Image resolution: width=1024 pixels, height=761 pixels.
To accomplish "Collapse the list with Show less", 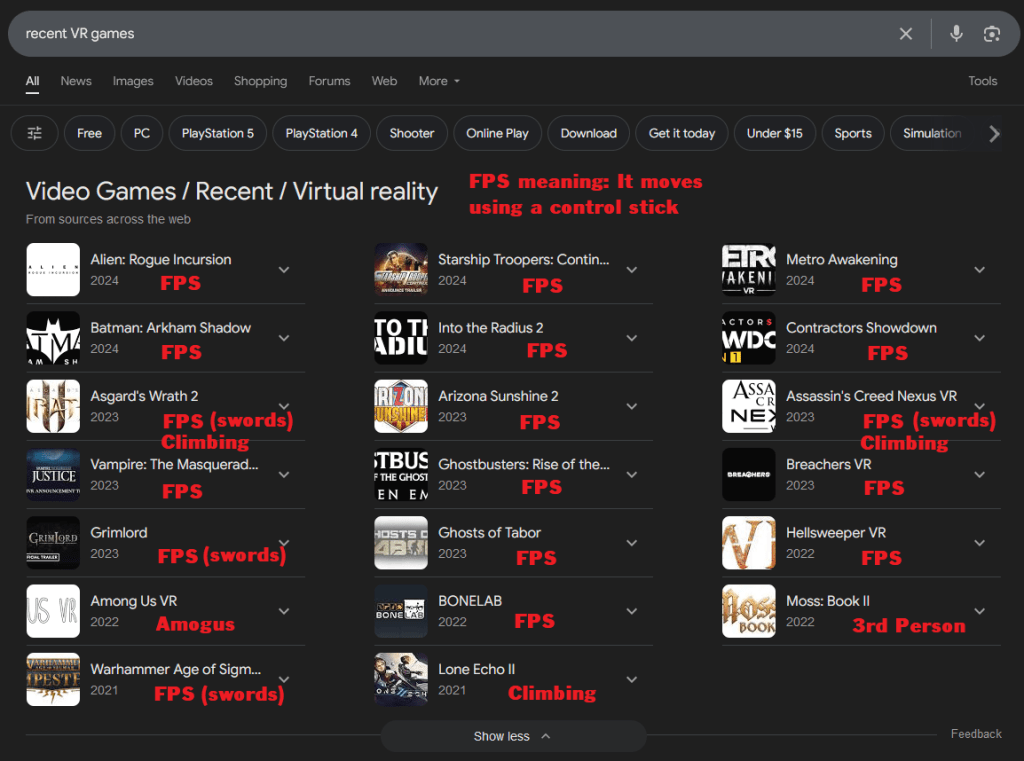I will pos(512,736).
